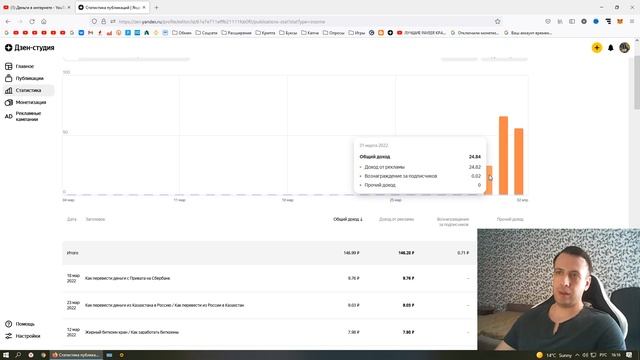Open the Опросы bookmarks folder

333,33
